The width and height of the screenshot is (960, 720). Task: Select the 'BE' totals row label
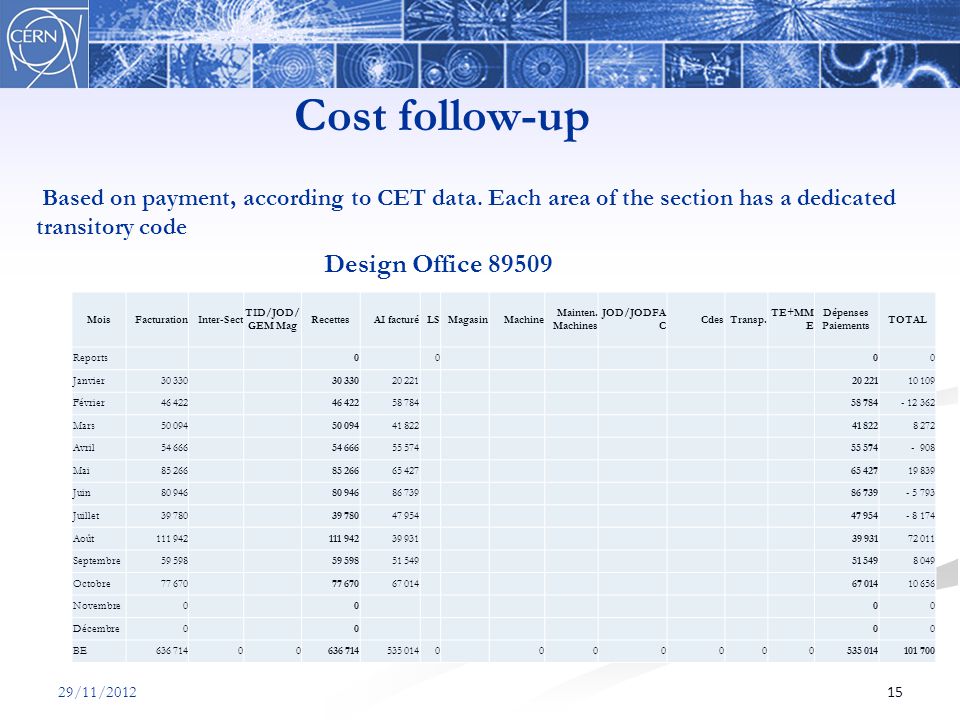click(80, 650)
